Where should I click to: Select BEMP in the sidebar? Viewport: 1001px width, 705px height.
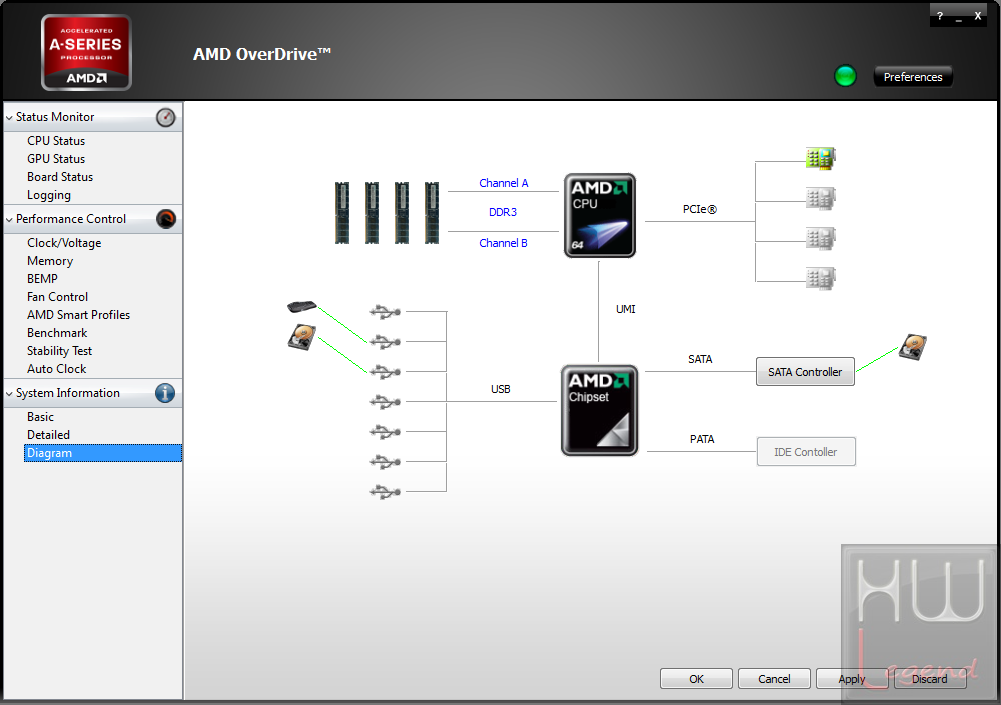click(42, 278)
